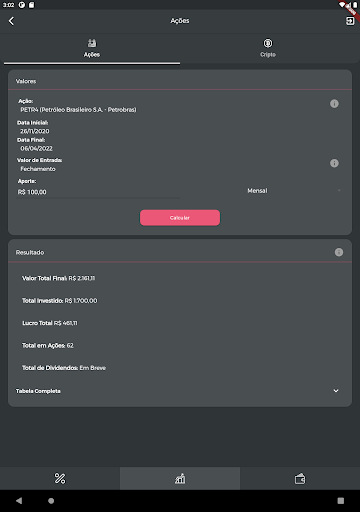This screenshot has height=512, width=360.
Task: Tap the back arrow in header
Action: (x=11, y=21)
